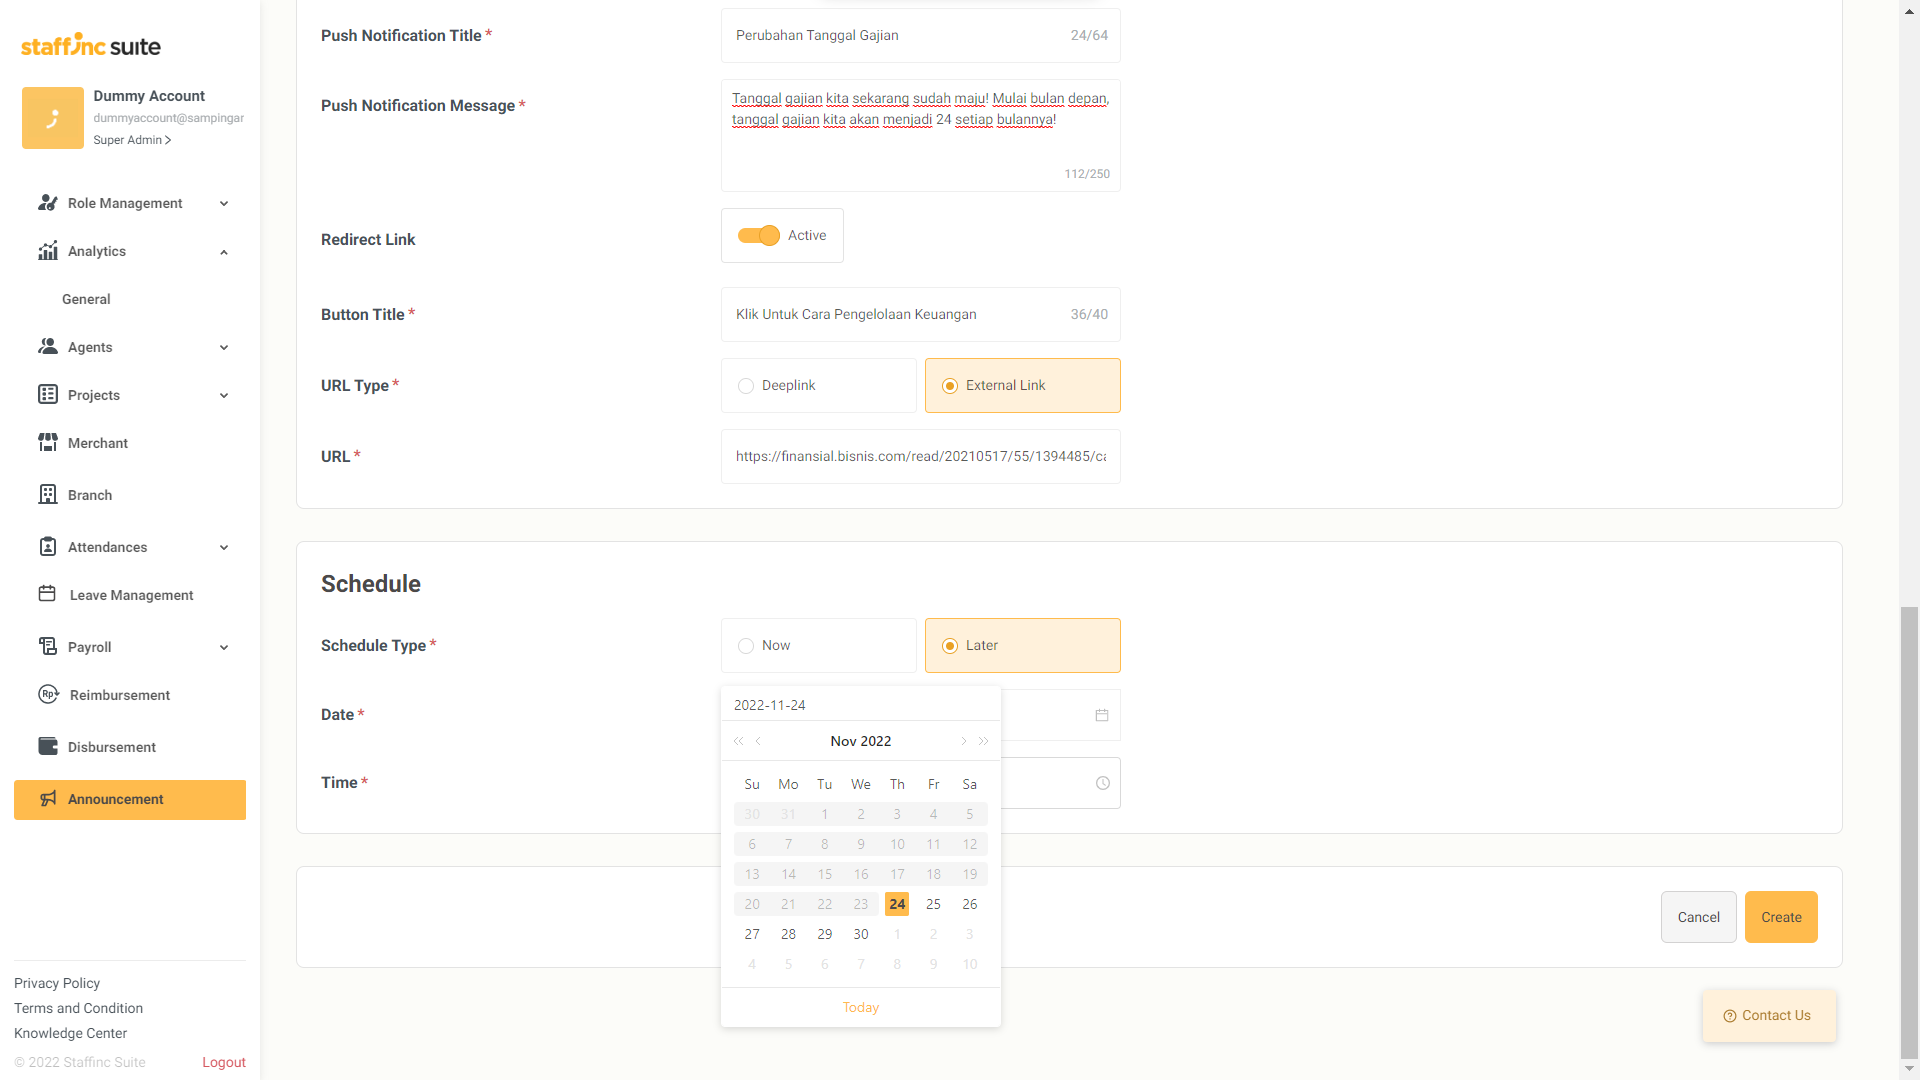Open Branch page in sidebar
The image size is (1920, 1080).
(x=90, y=495)
